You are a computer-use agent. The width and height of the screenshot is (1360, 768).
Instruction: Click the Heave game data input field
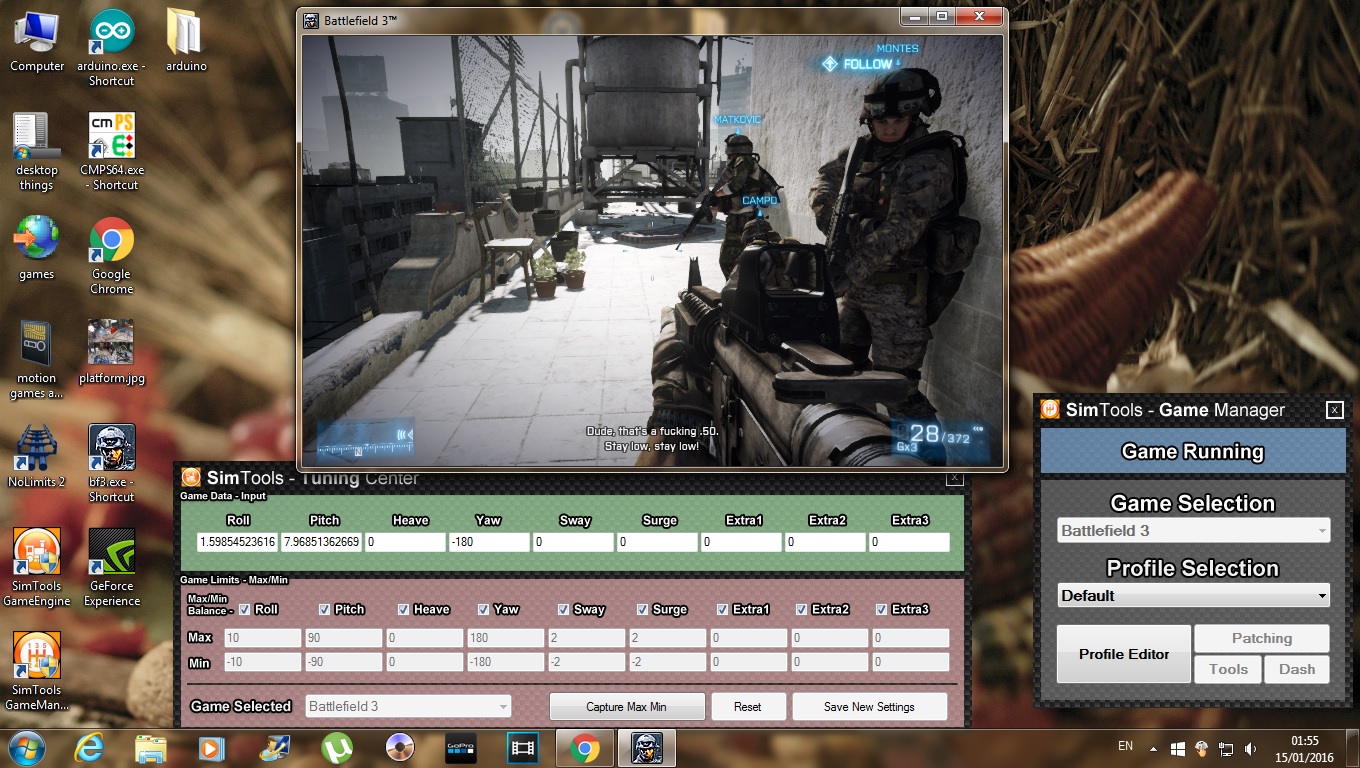[x=405, y=542]
